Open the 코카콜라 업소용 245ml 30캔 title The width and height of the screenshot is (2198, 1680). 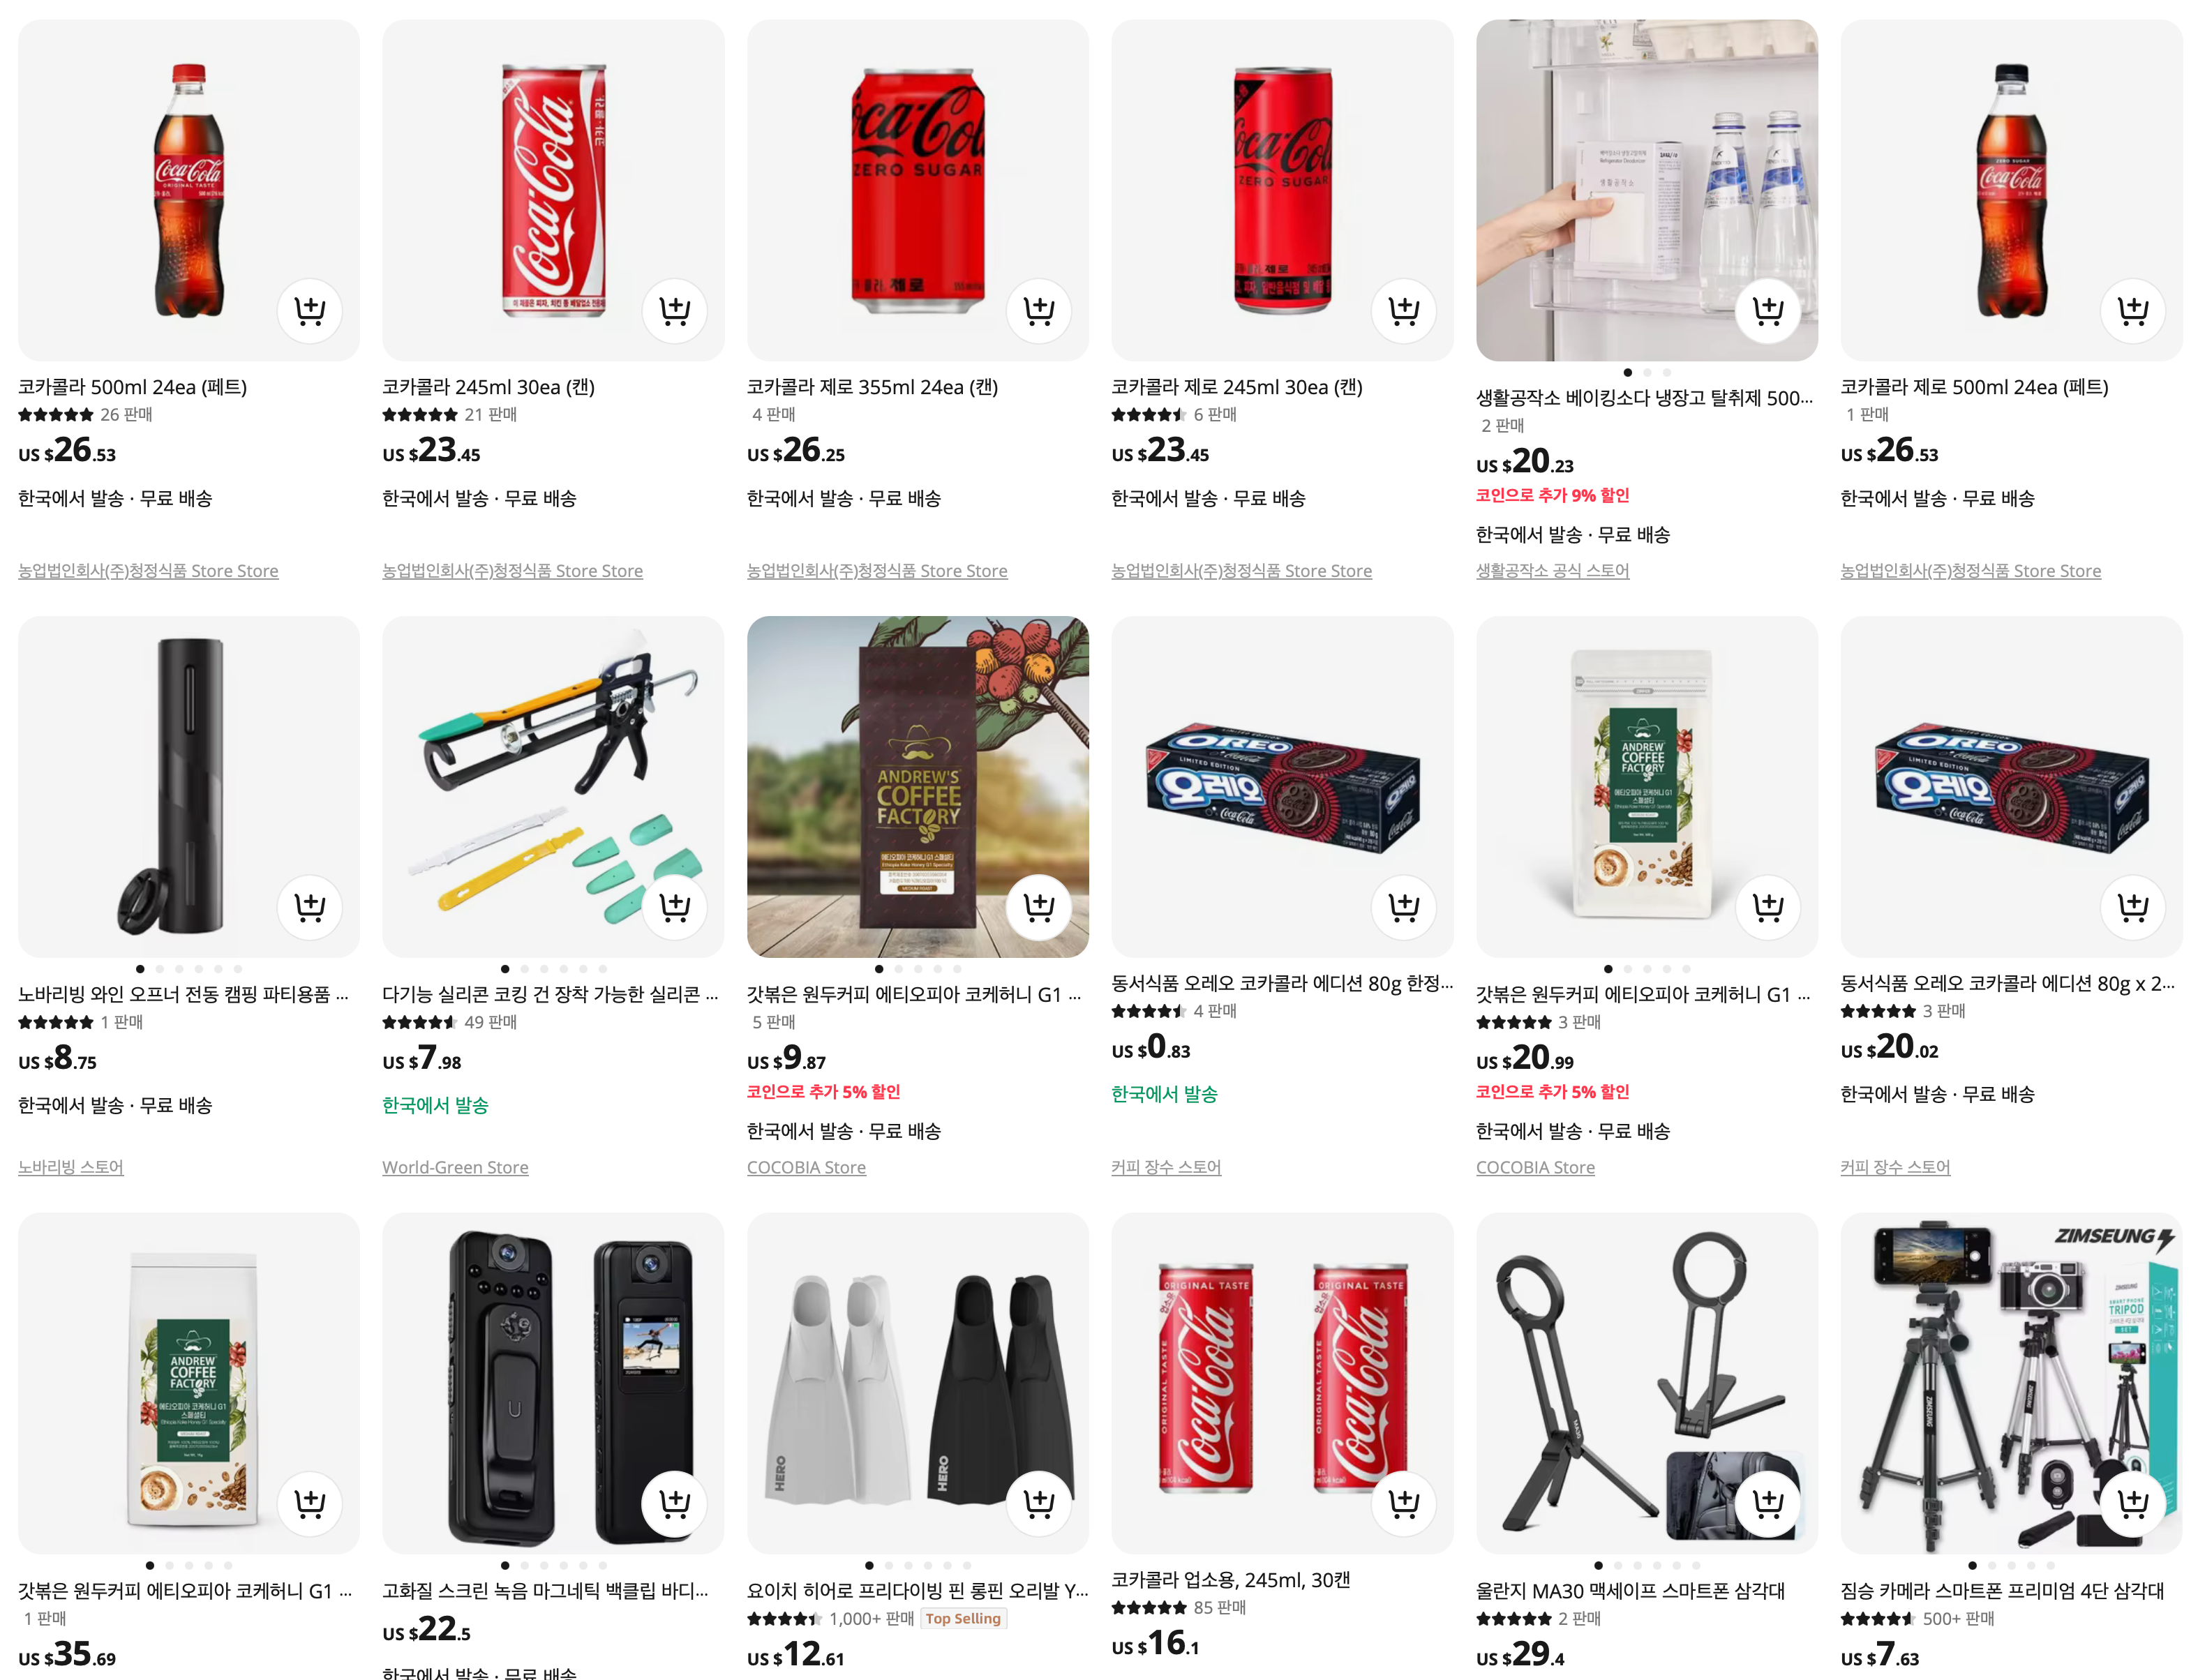pos(1231,1580)
